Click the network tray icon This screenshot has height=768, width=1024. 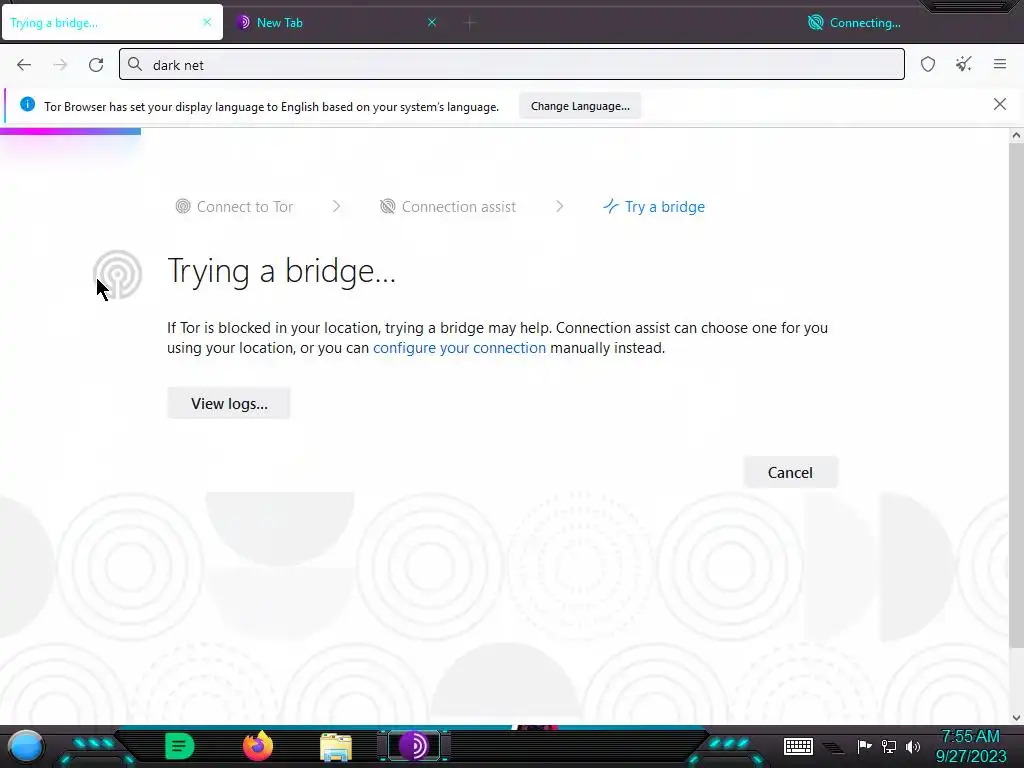coord(889,746)
